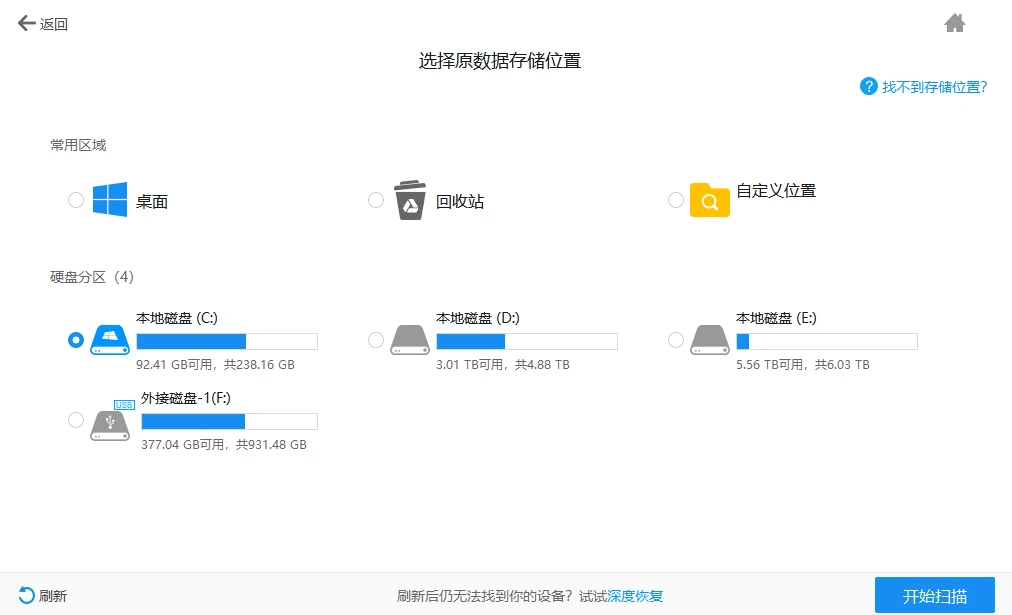This screenshot has height=615, width=1012.
Task: Select the 自定义位置 radio button
Action: [x=676, y=200]
